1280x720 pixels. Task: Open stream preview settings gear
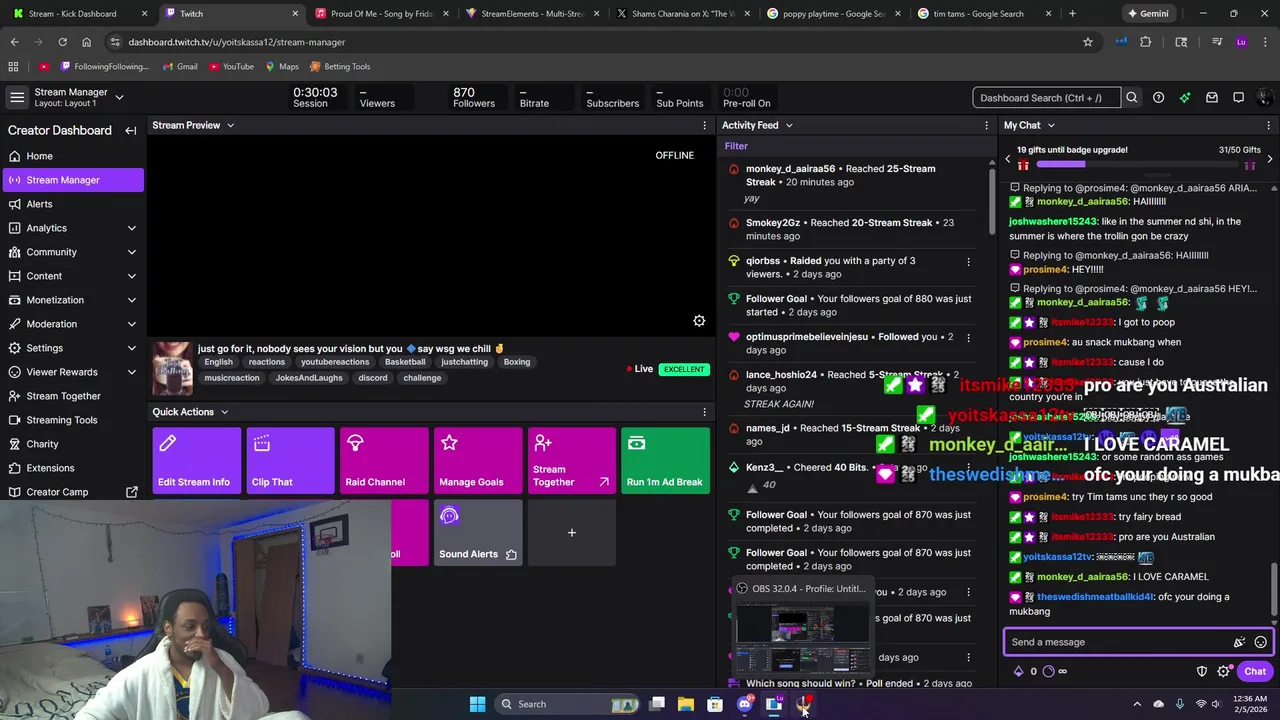click(x=699, y=320)
